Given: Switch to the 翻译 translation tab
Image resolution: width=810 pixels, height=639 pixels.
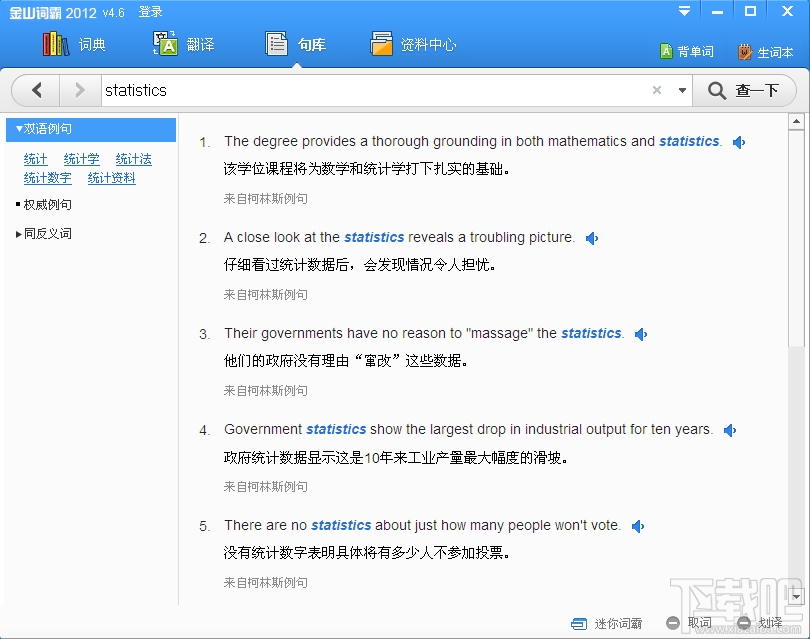Looking at the screenshot, I should (183, 44).
